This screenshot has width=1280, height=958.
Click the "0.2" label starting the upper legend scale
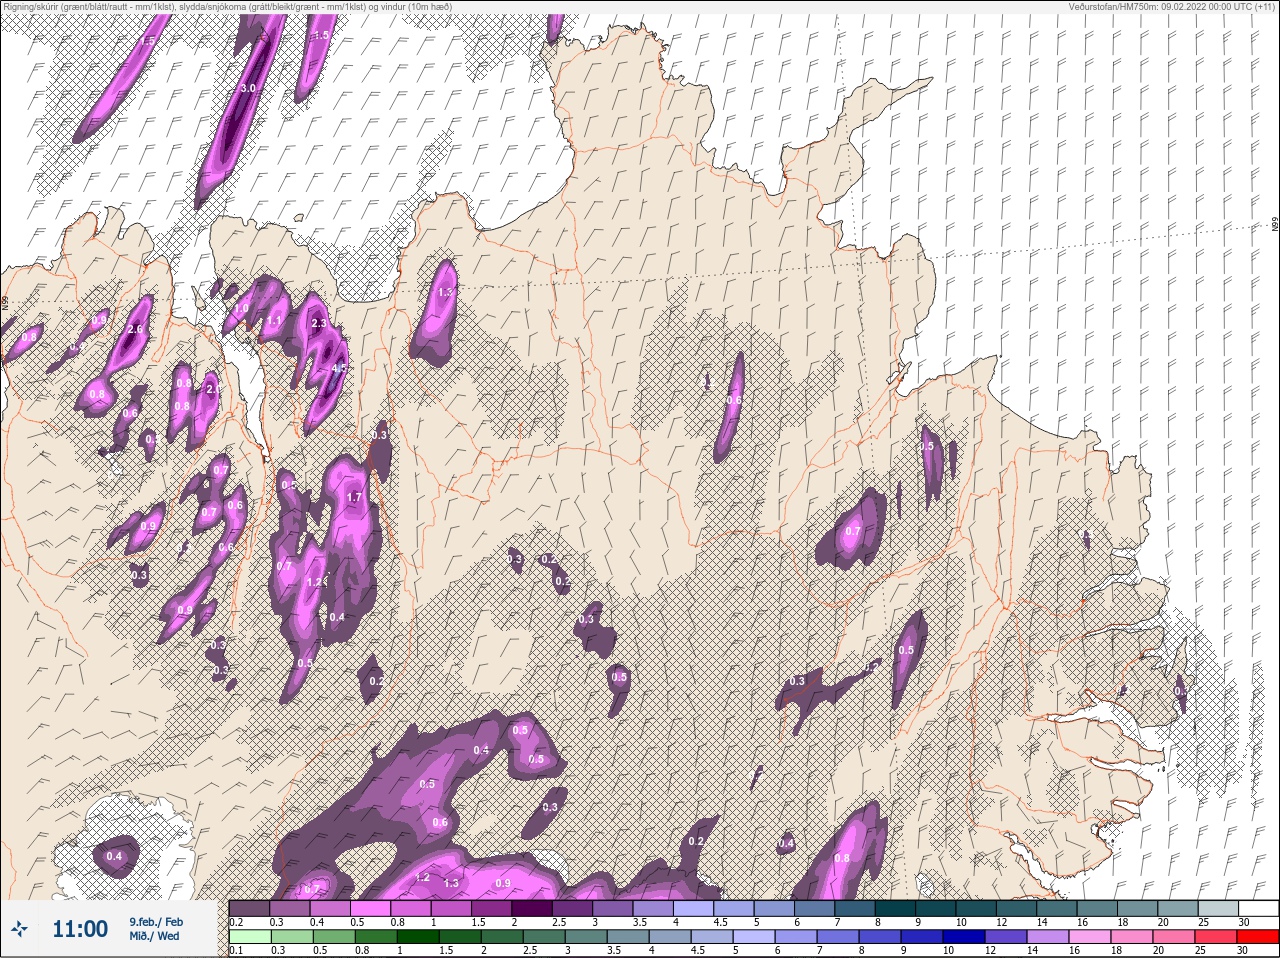236,921
